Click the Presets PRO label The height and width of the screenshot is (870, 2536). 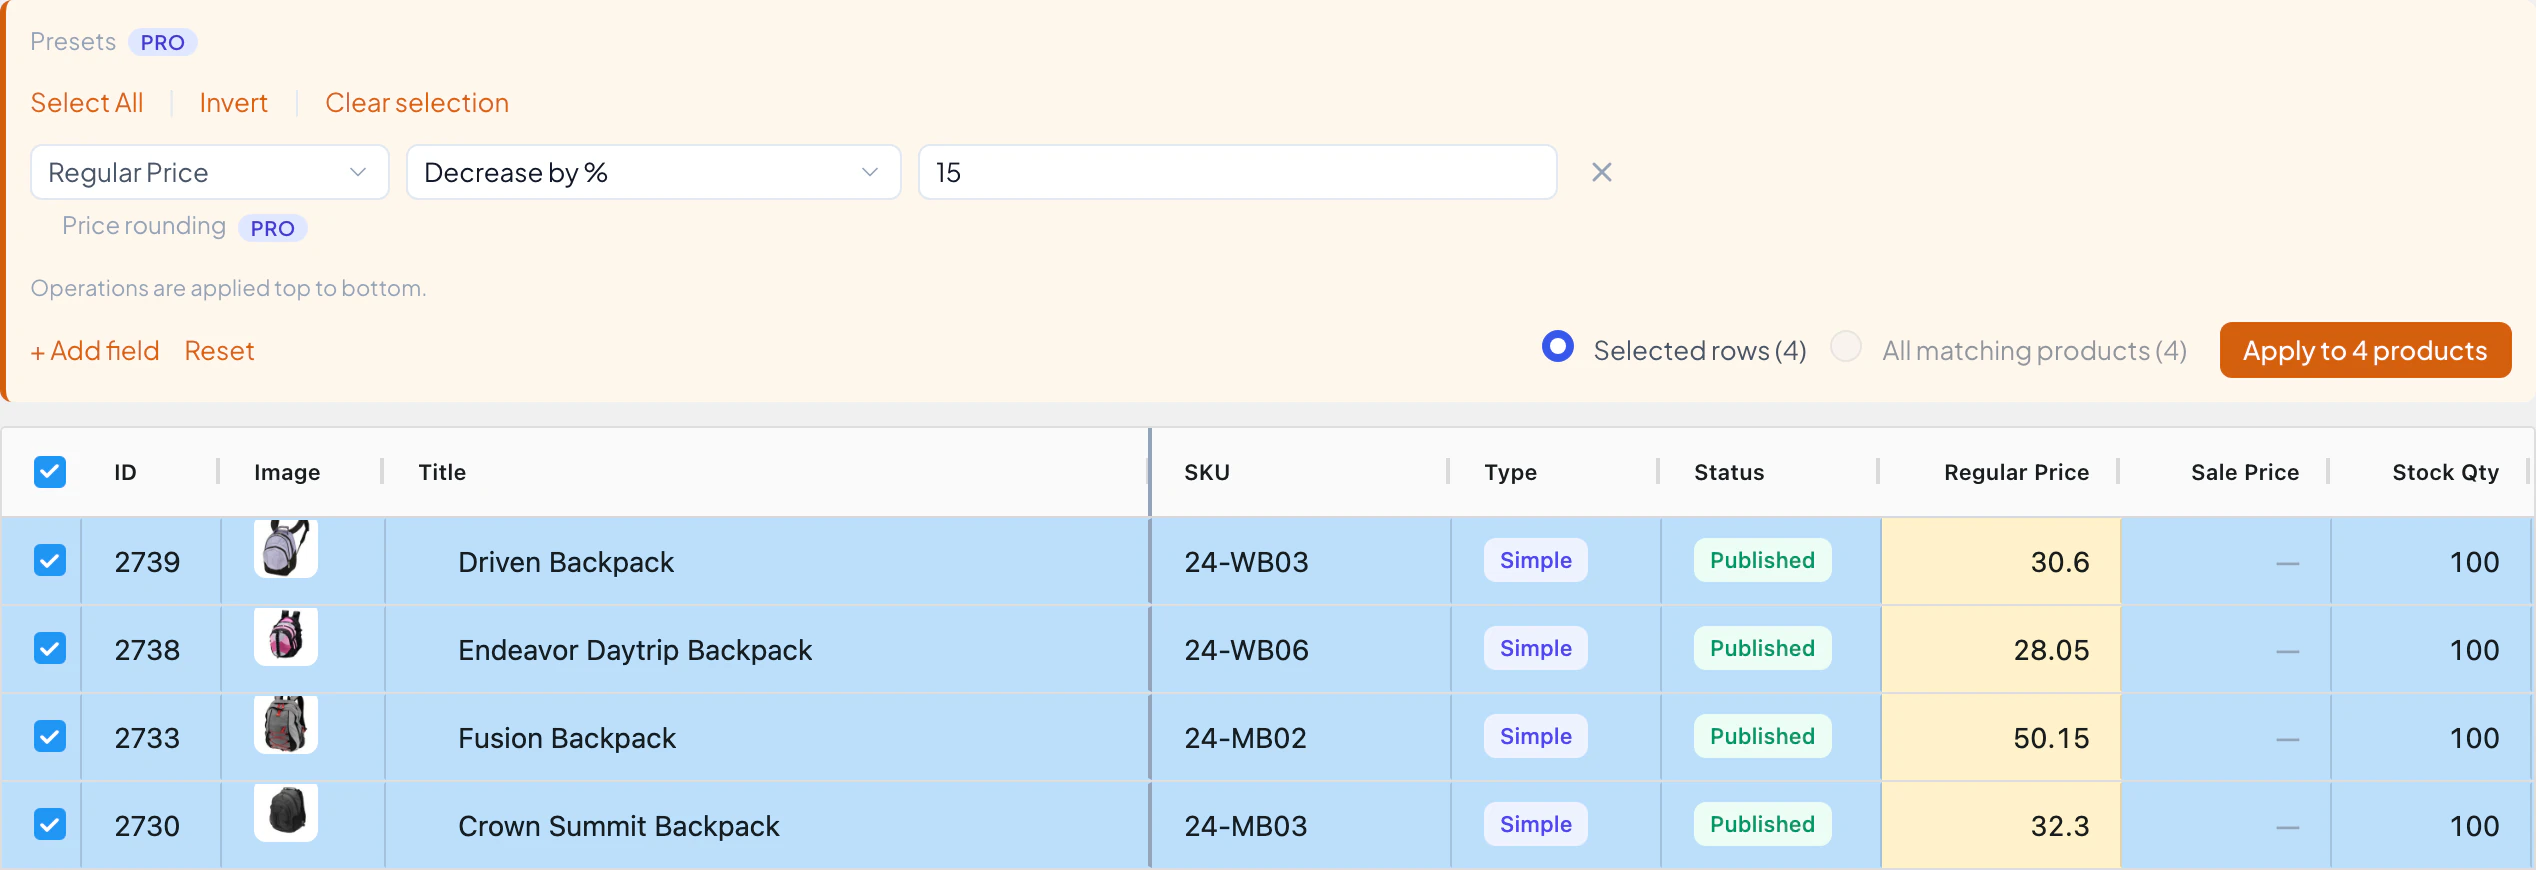[x=113, y=42]
